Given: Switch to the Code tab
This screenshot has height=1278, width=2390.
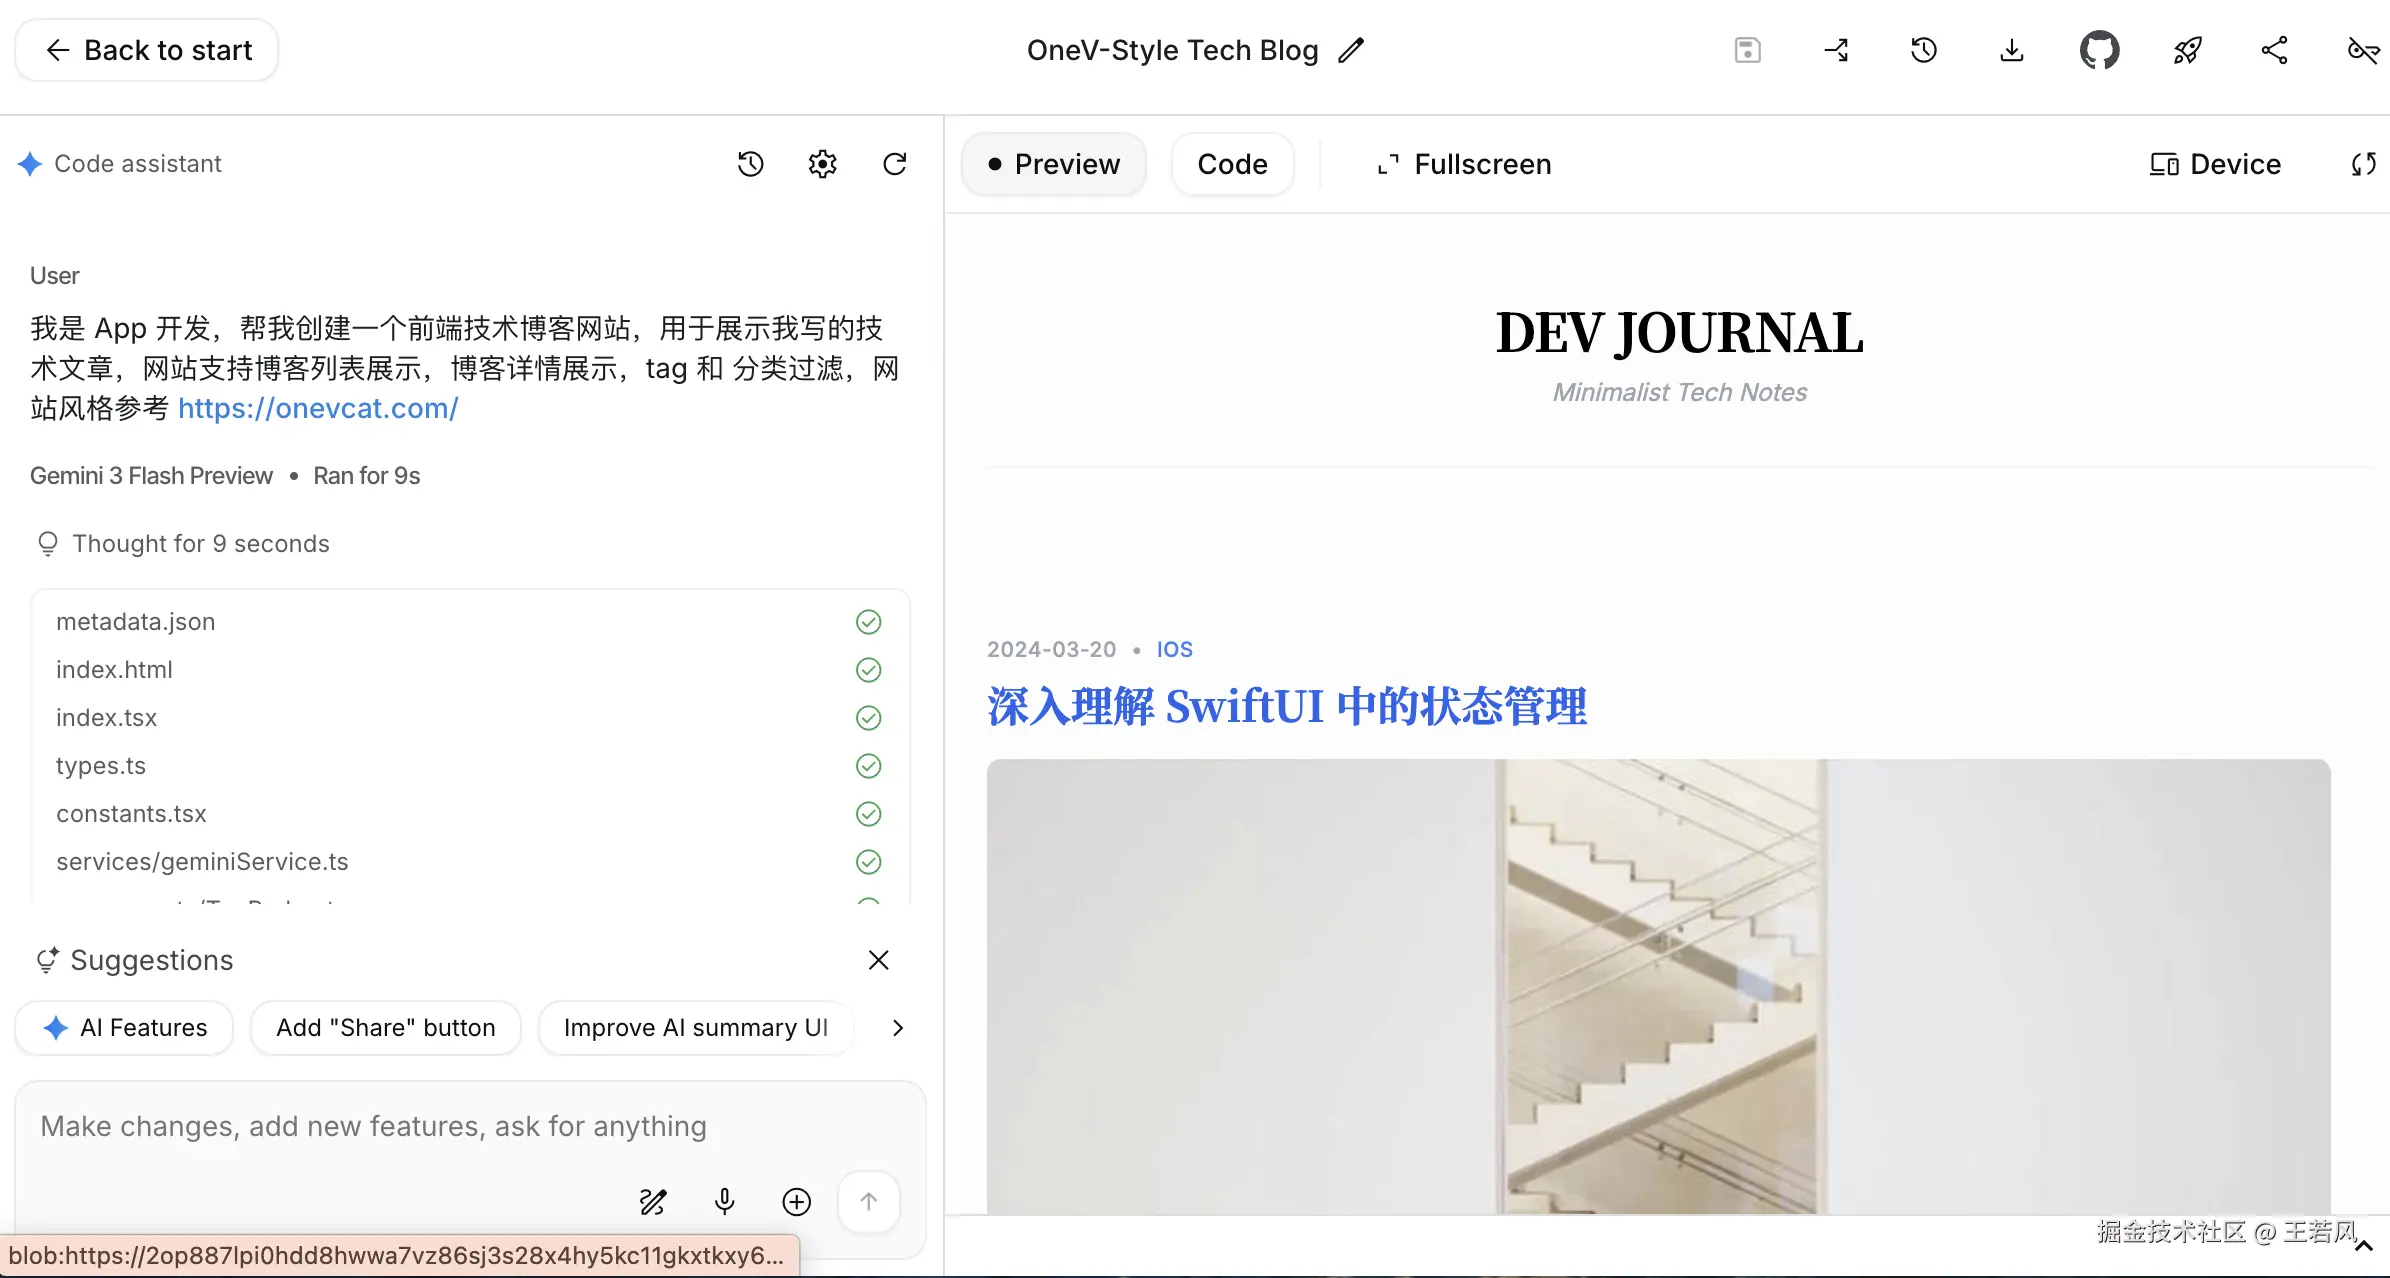Looking at the screenshot, I should pyautogui.click(x=1232, y=164).
